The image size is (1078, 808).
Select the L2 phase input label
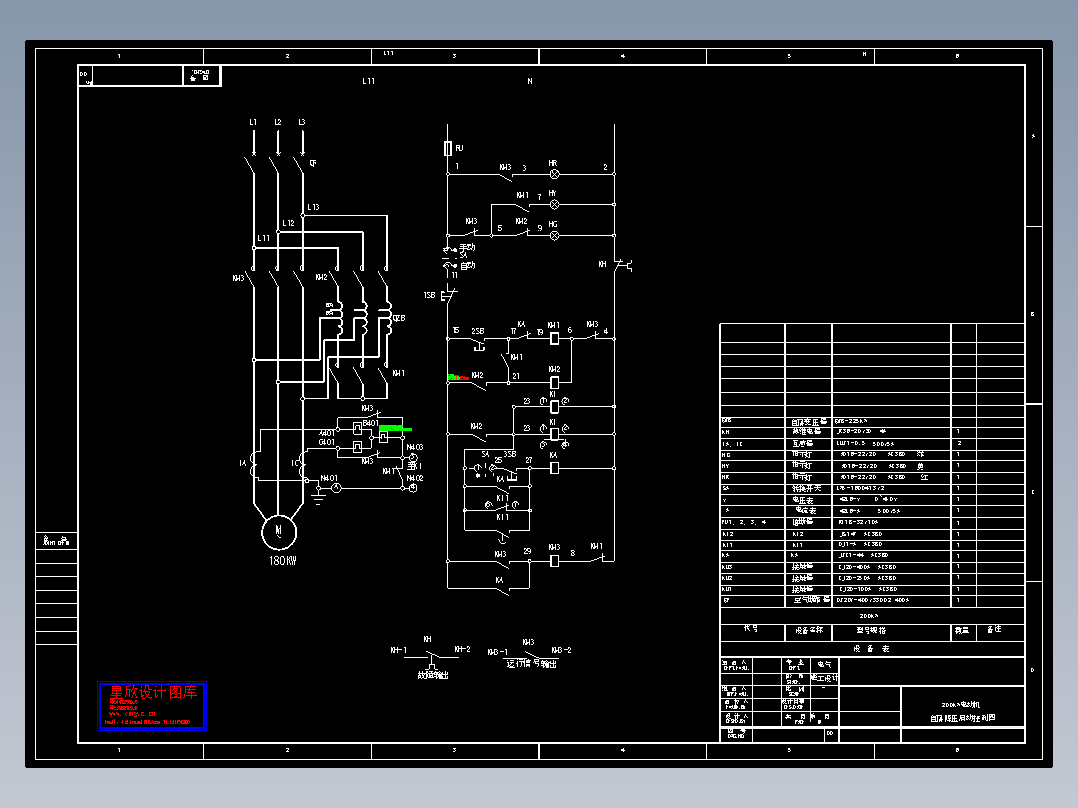tap(278, 122)
